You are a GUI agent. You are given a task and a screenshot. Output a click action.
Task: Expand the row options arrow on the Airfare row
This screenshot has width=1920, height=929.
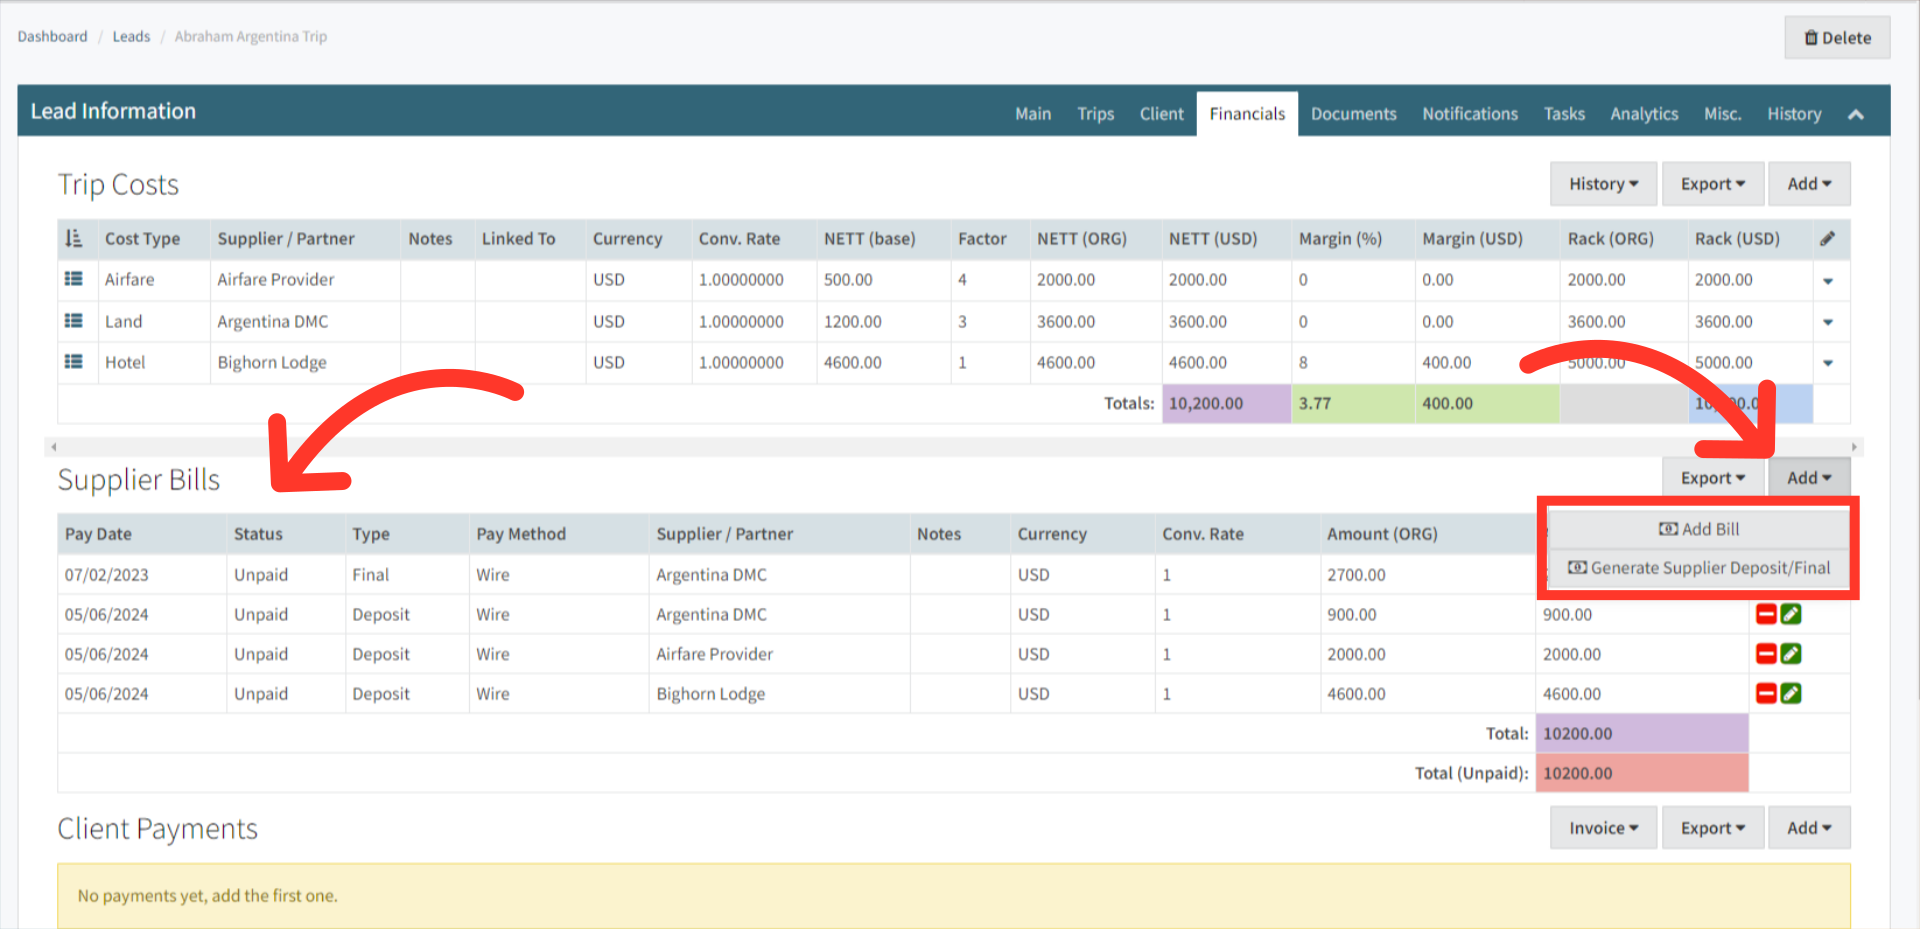[1829, 280]
